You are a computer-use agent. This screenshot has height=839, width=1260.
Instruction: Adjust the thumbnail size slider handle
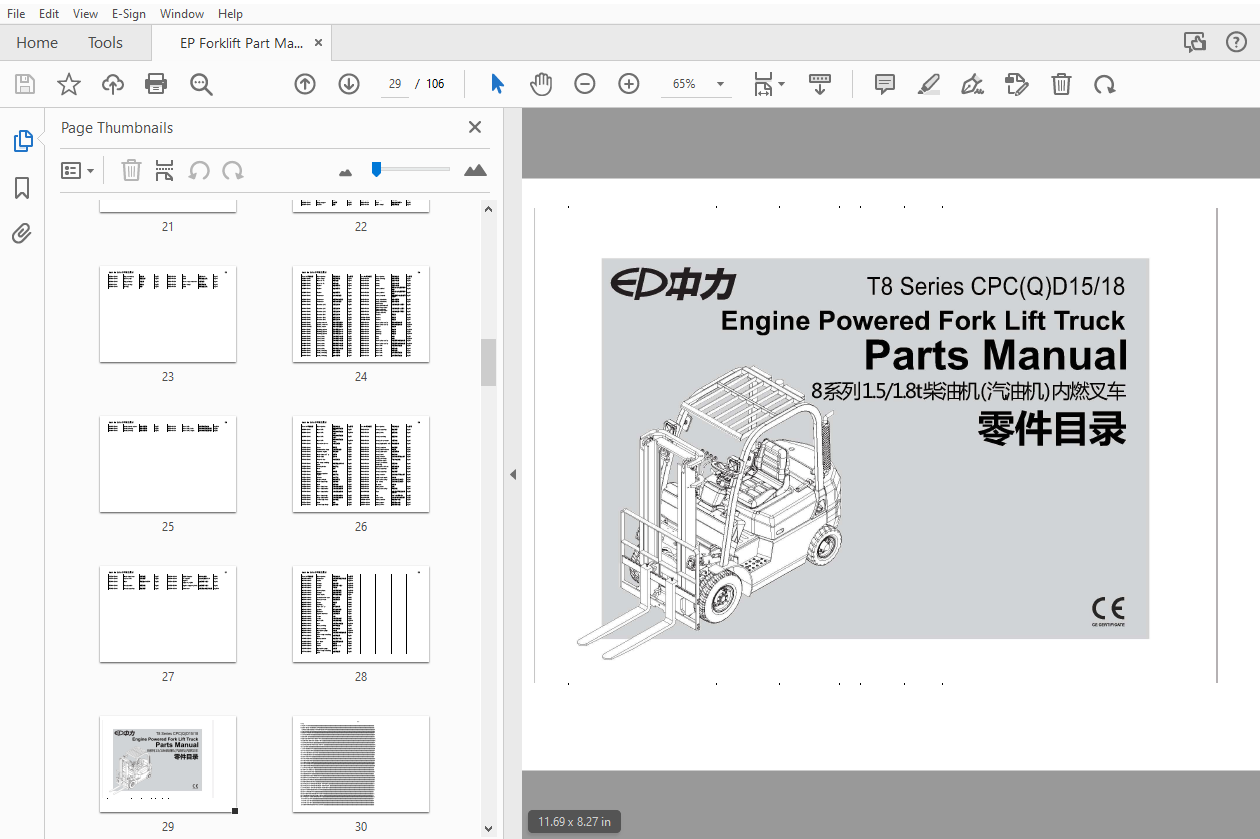point(376,170)
